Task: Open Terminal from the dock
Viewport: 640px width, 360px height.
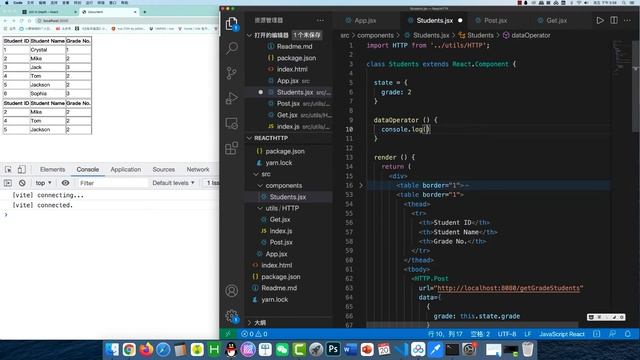Action: click(452, 349)
